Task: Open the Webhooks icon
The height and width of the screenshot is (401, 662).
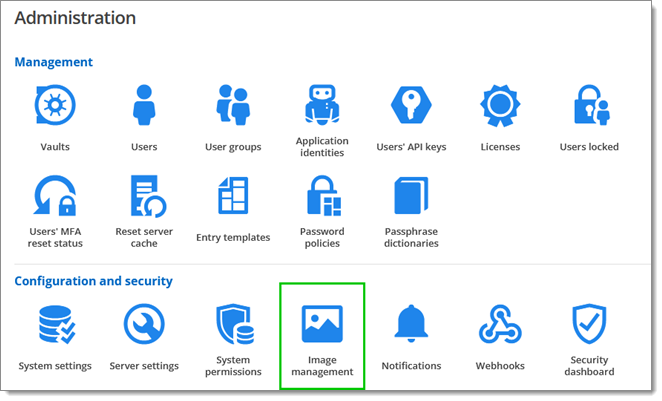Action: pos(500,325)
